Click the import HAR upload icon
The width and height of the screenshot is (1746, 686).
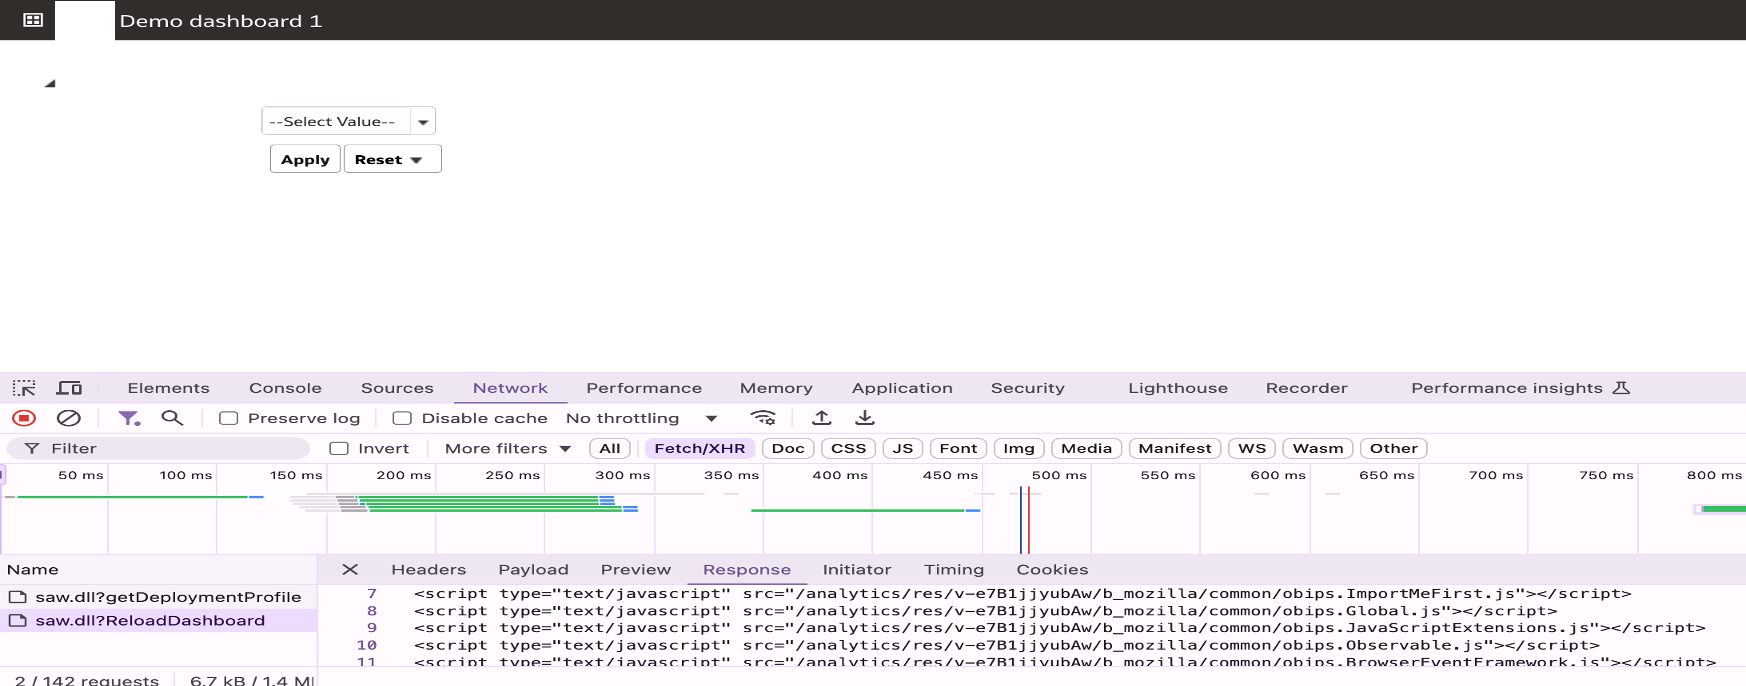coord(822,418)
